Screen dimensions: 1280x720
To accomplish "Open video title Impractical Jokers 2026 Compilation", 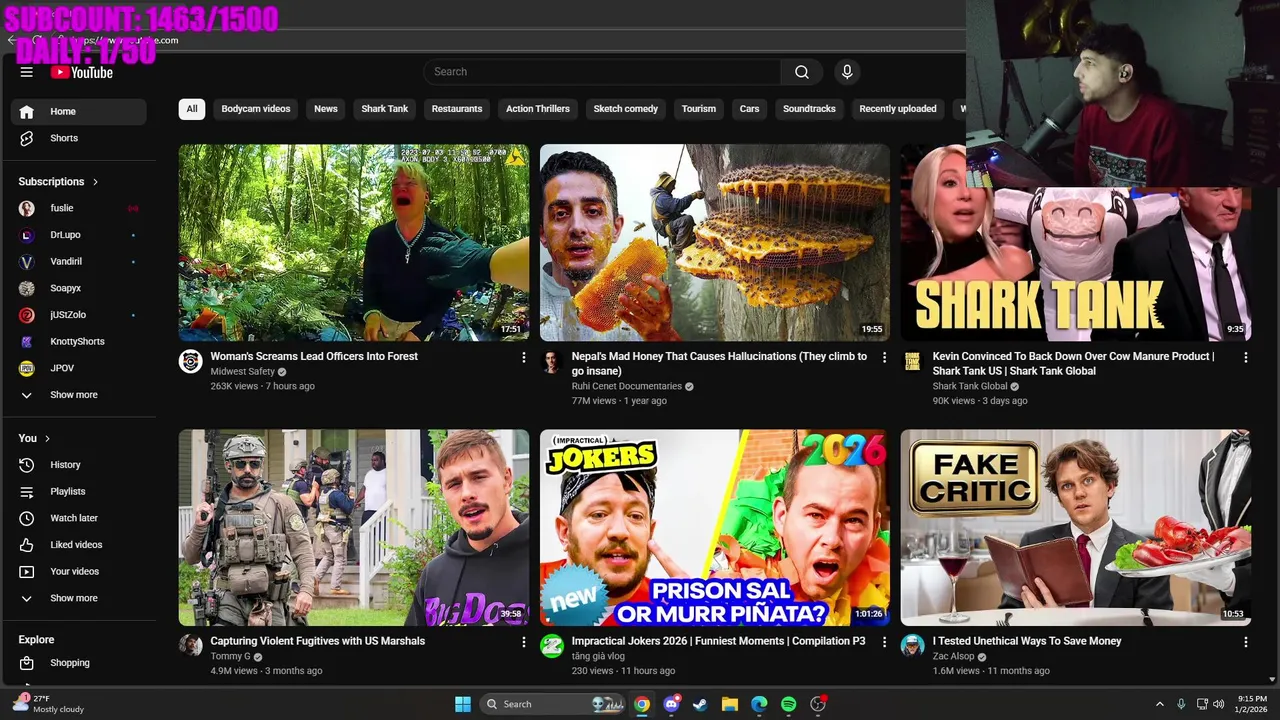I will pos(718,641).
